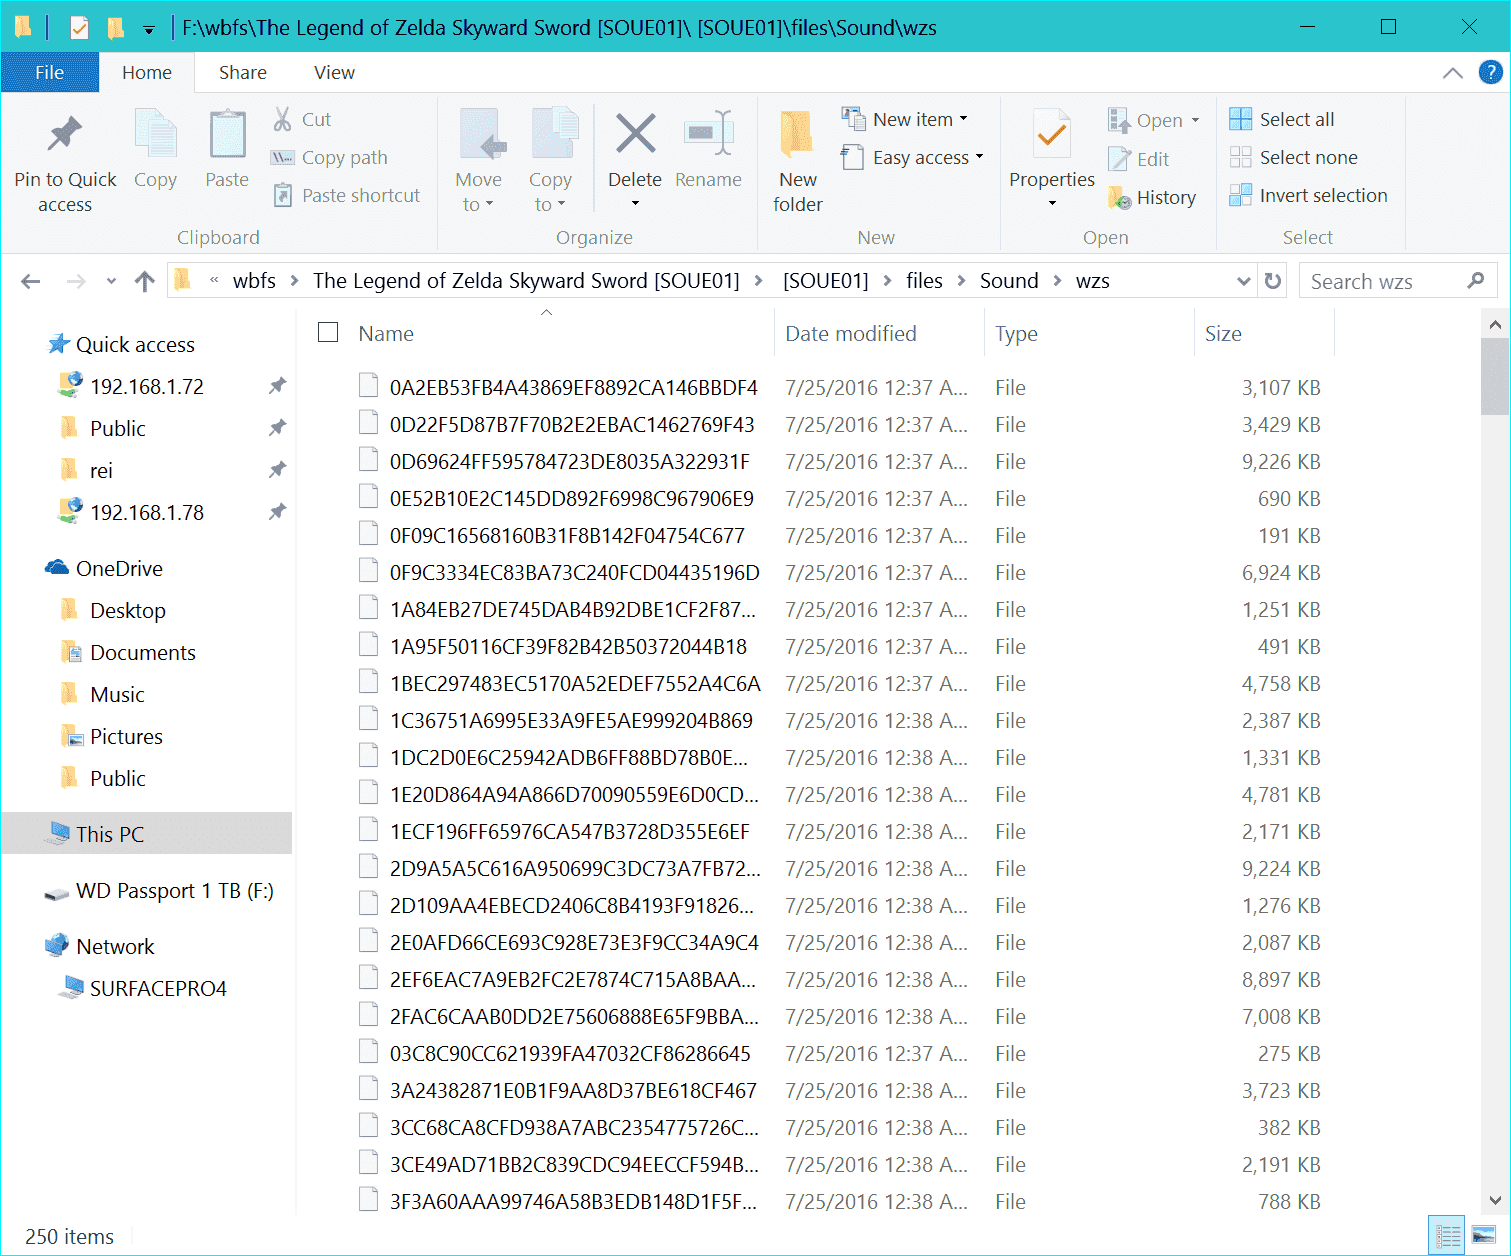This screenshot has height=1256, width=1511.
Task: Create a New folder
Action: pyautogui.click(x=798, y=162)
